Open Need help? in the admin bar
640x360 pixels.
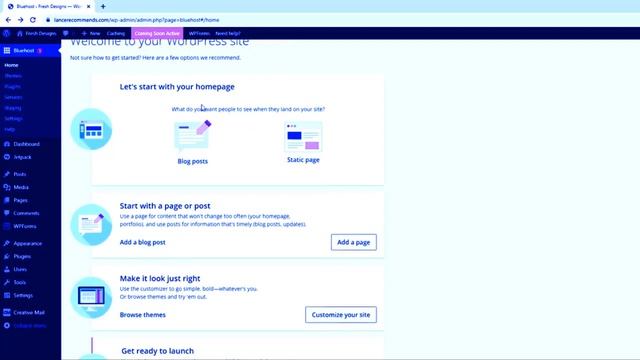click(x=228, y=33)
